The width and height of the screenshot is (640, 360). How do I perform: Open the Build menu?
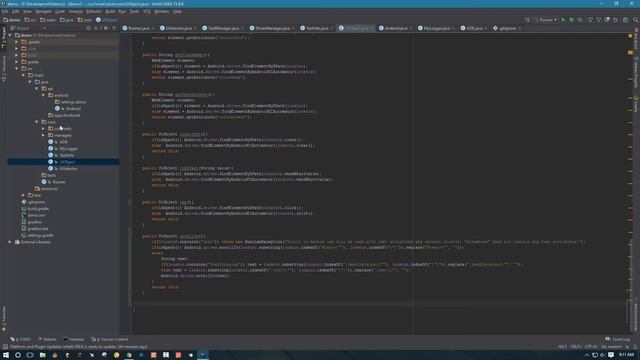[110, 11]
